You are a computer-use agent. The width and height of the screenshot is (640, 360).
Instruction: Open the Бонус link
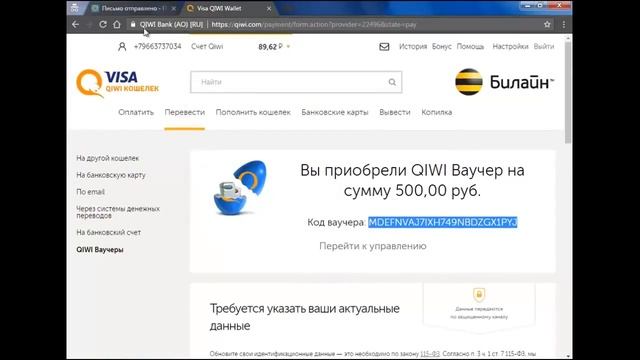click(442, 47)
